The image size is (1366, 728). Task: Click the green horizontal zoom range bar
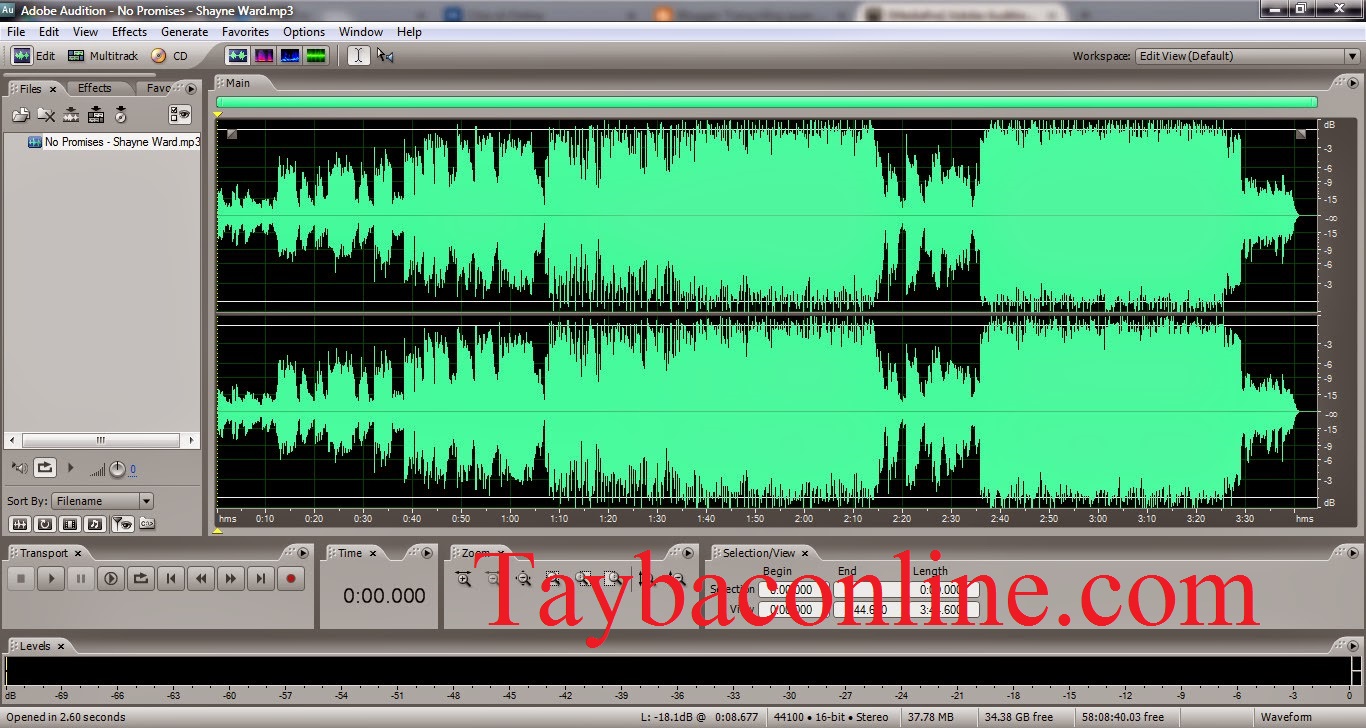[x=767, y=102]
